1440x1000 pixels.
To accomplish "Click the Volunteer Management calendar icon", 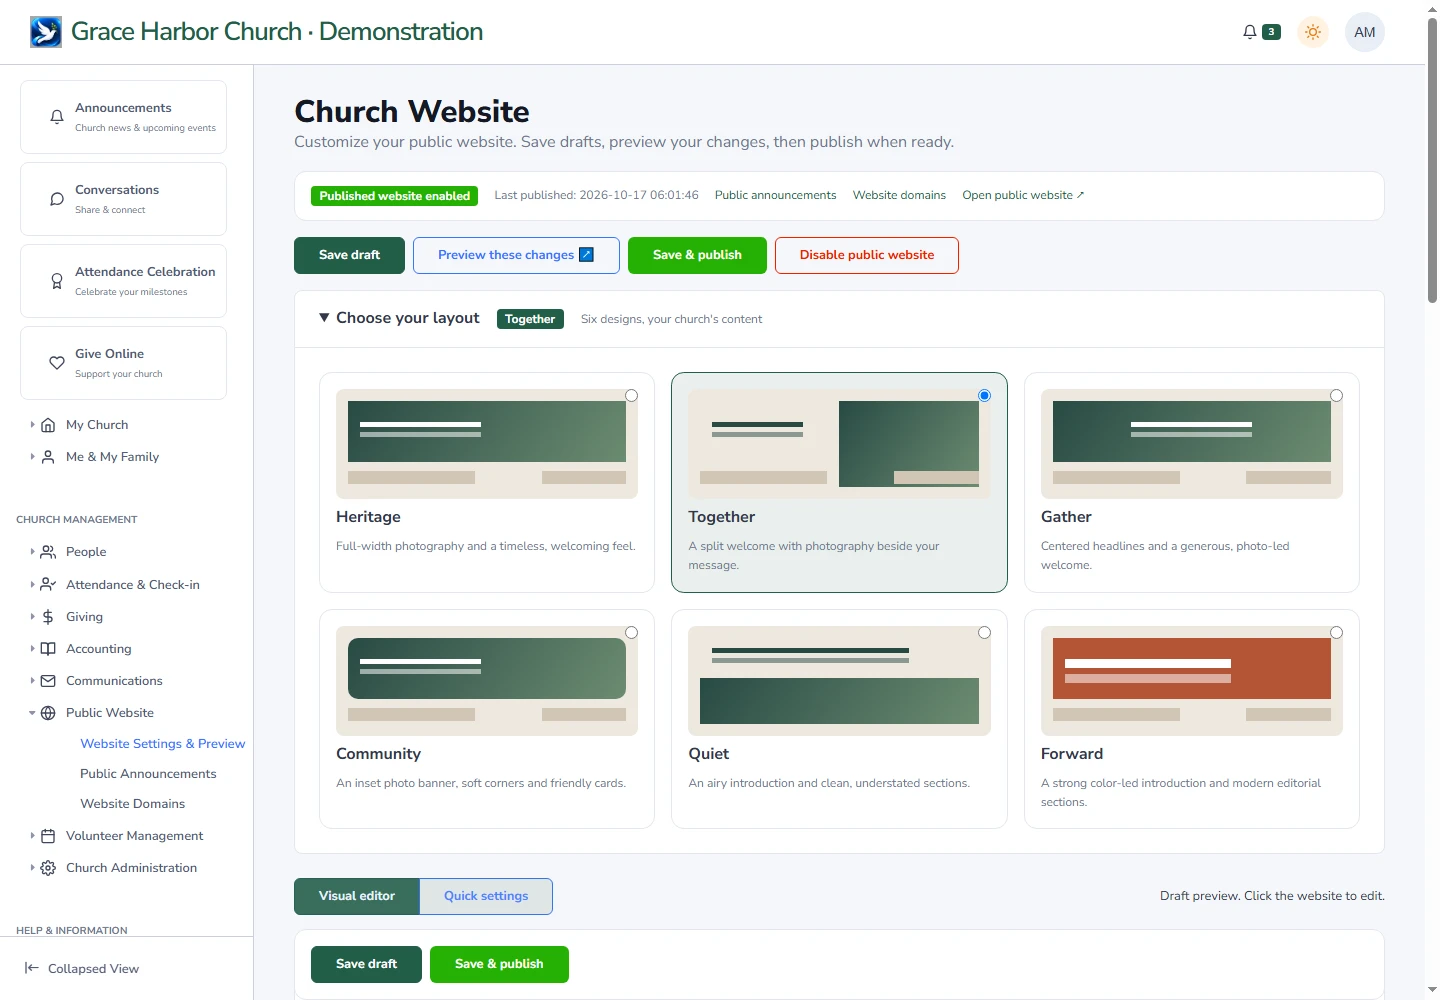I will point(48,836).
